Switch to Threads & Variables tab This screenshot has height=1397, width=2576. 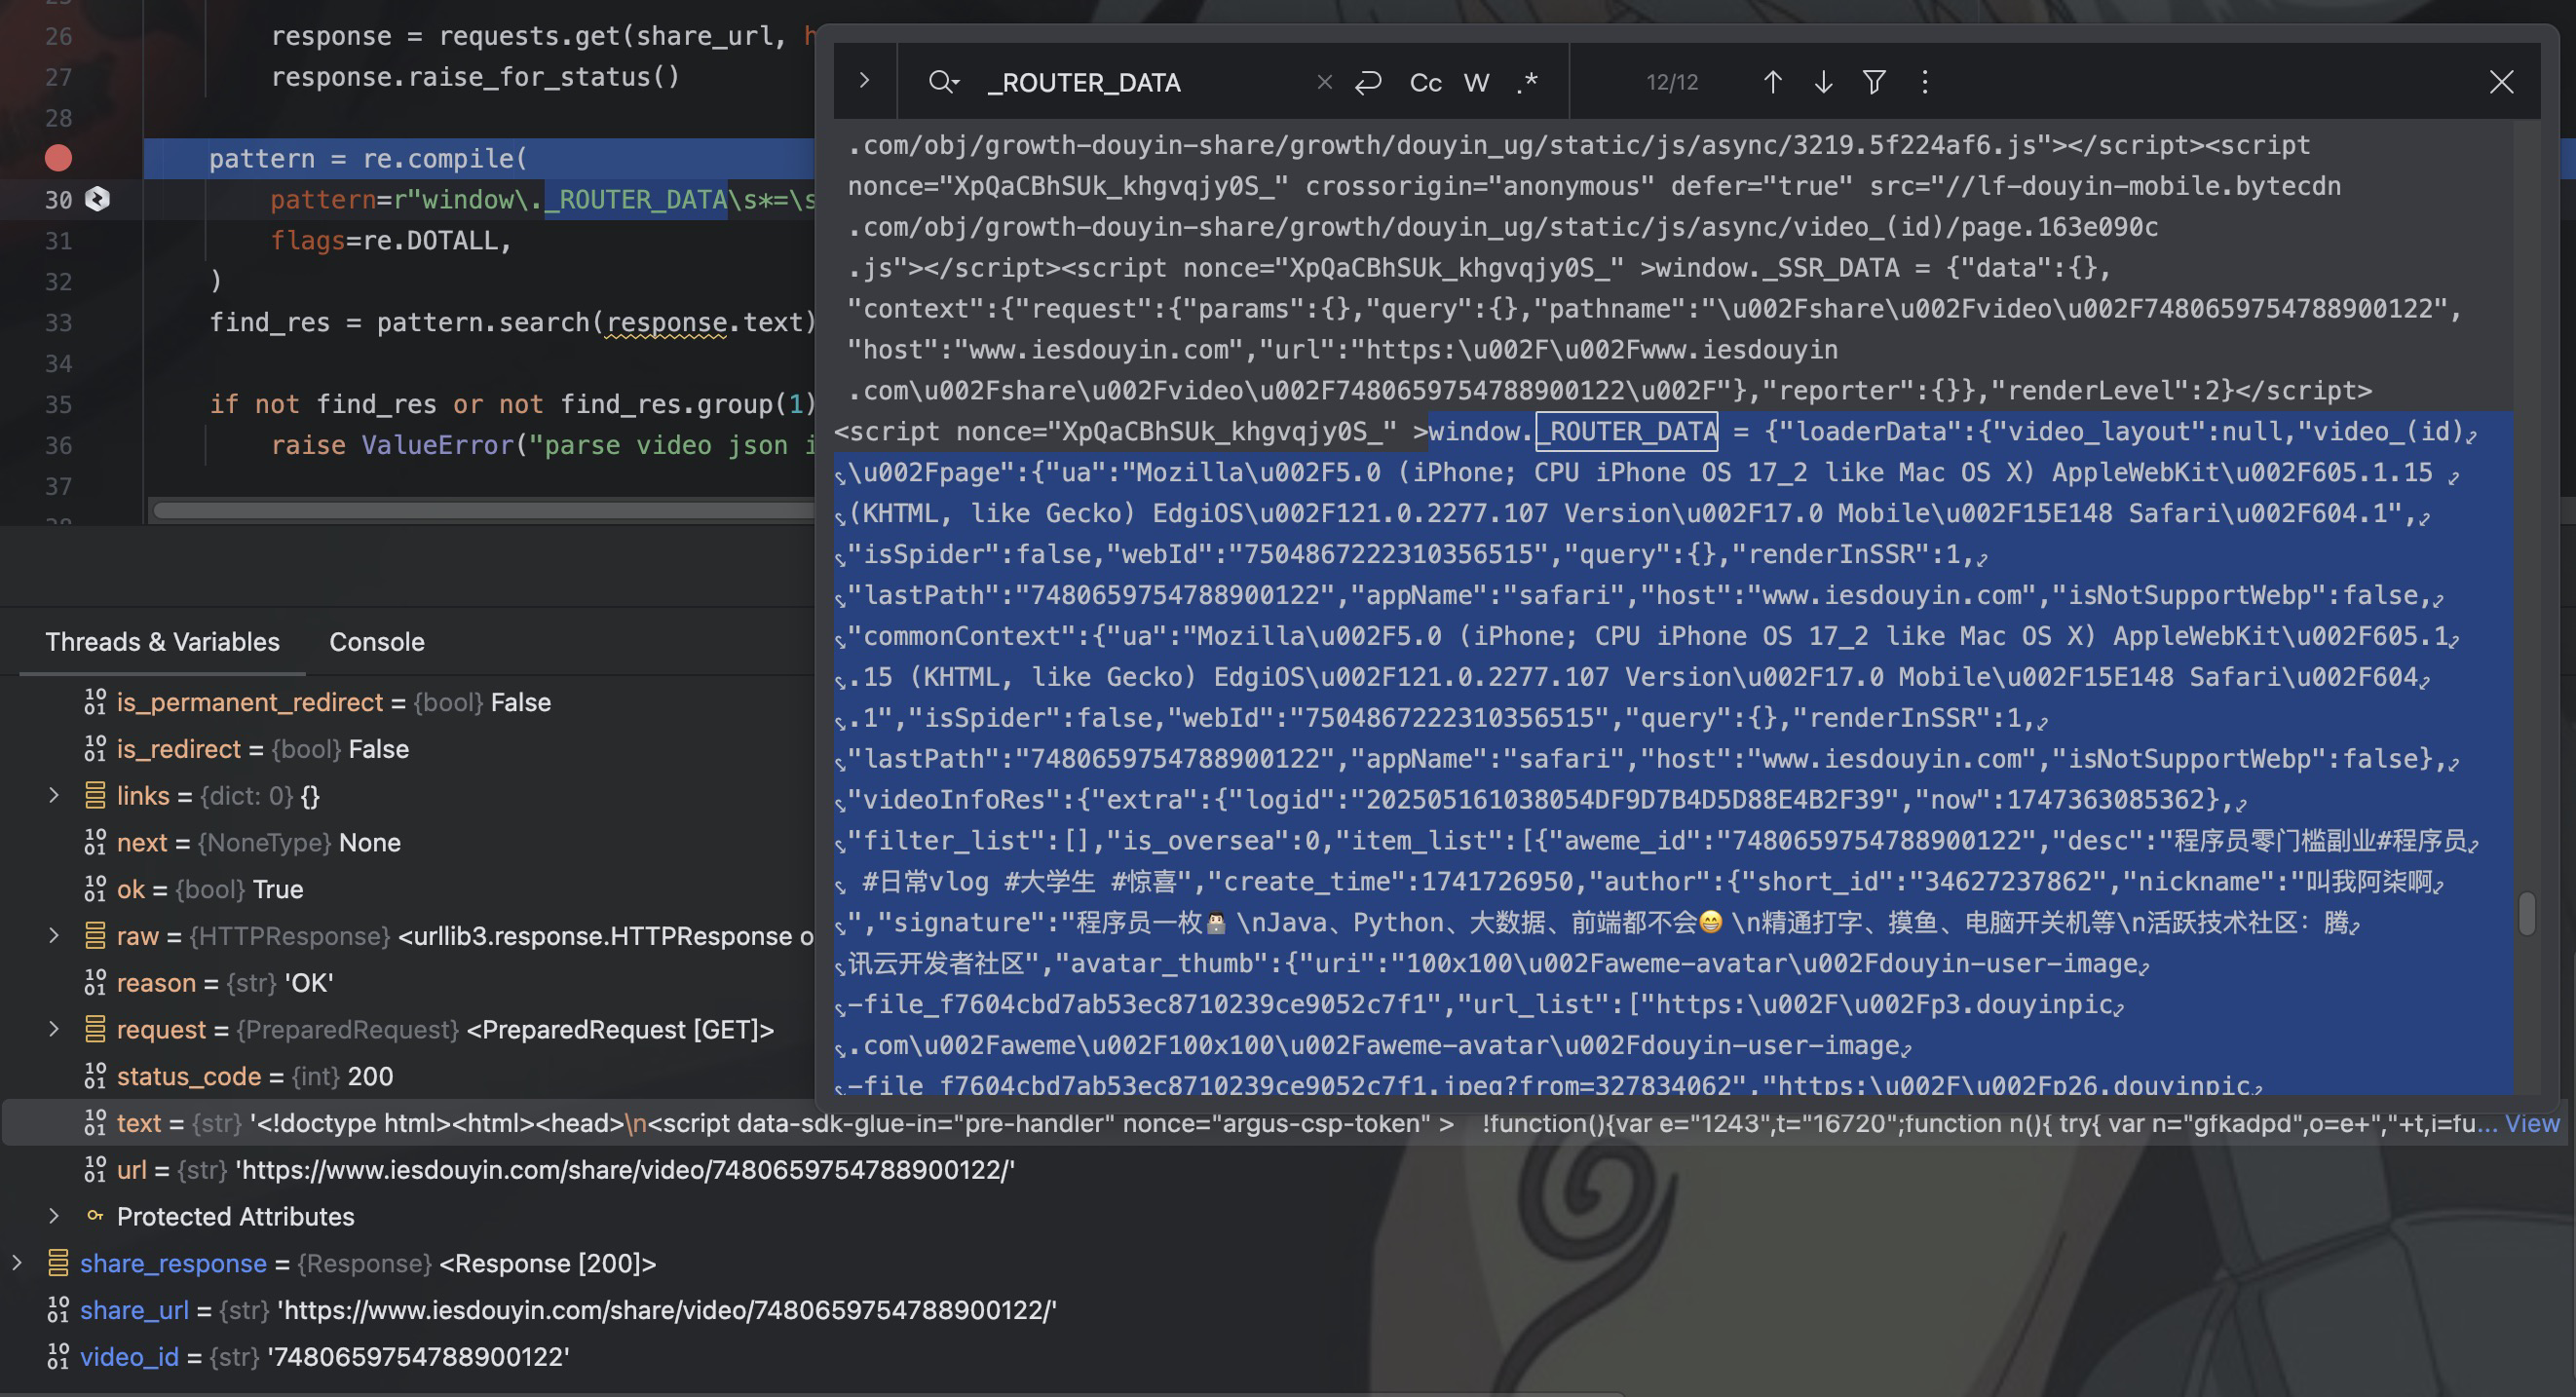[x=162, y=641]
